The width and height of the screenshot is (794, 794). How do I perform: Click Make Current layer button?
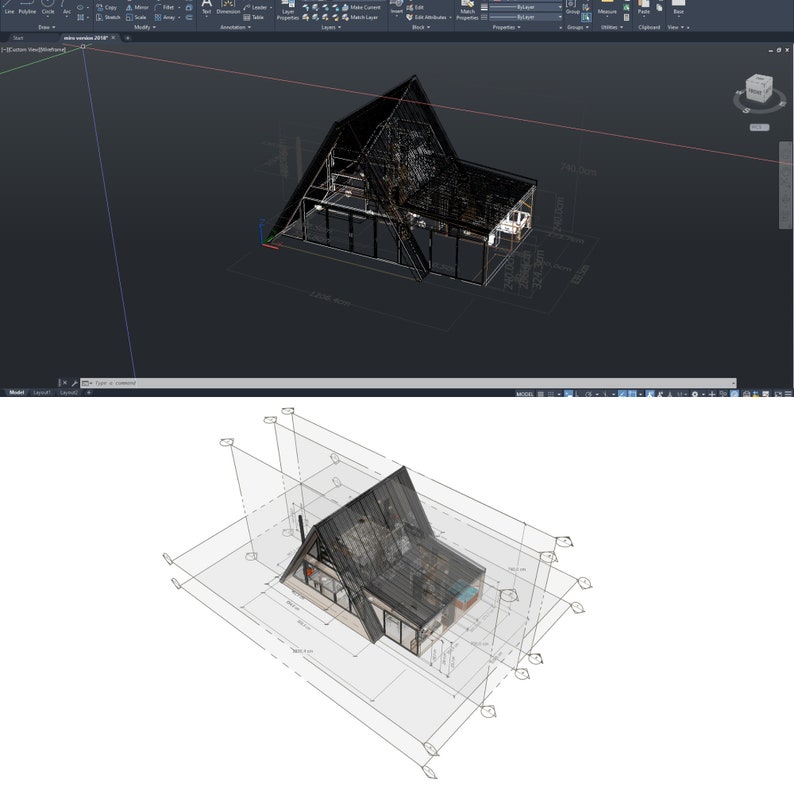coord(361,7)
